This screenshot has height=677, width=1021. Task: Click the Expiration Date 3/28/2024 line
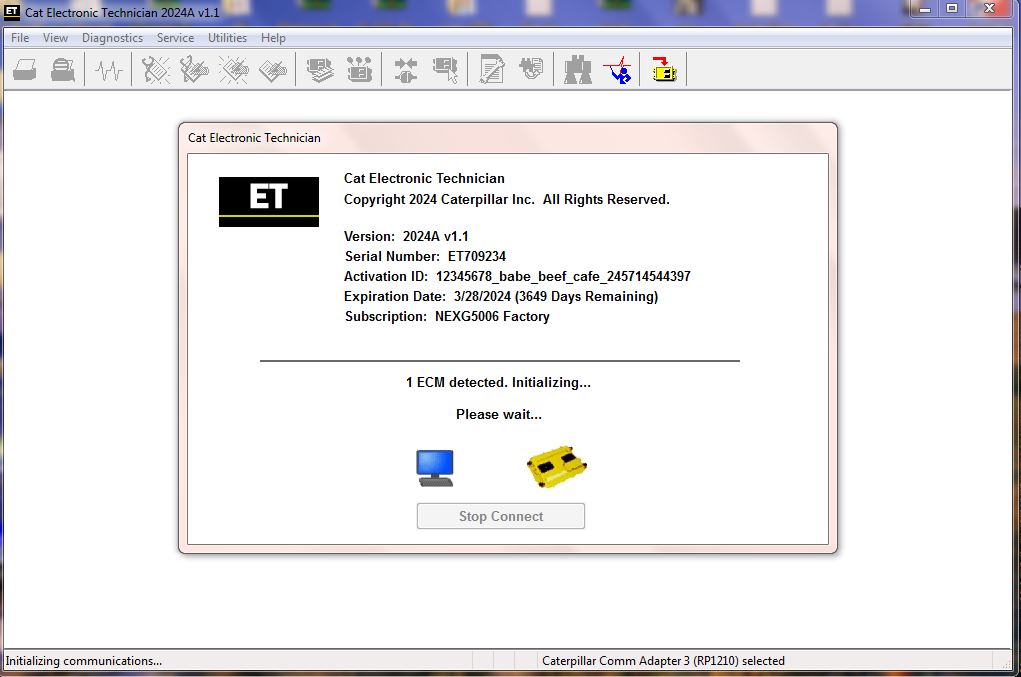pos(501,297)
